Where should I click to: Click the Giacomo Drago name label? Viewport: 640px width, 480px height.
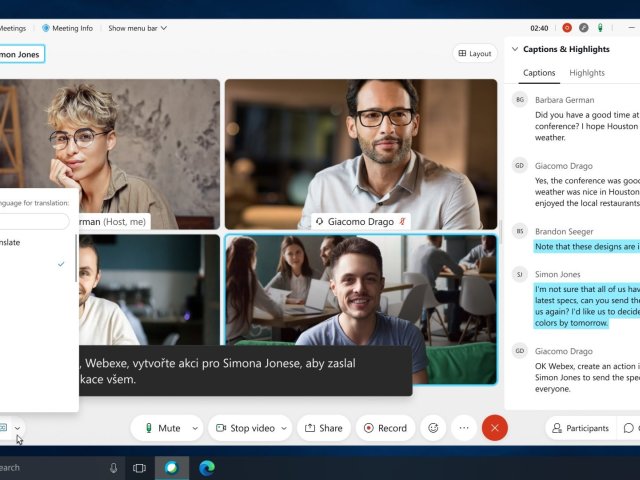(x=361, y=222)
